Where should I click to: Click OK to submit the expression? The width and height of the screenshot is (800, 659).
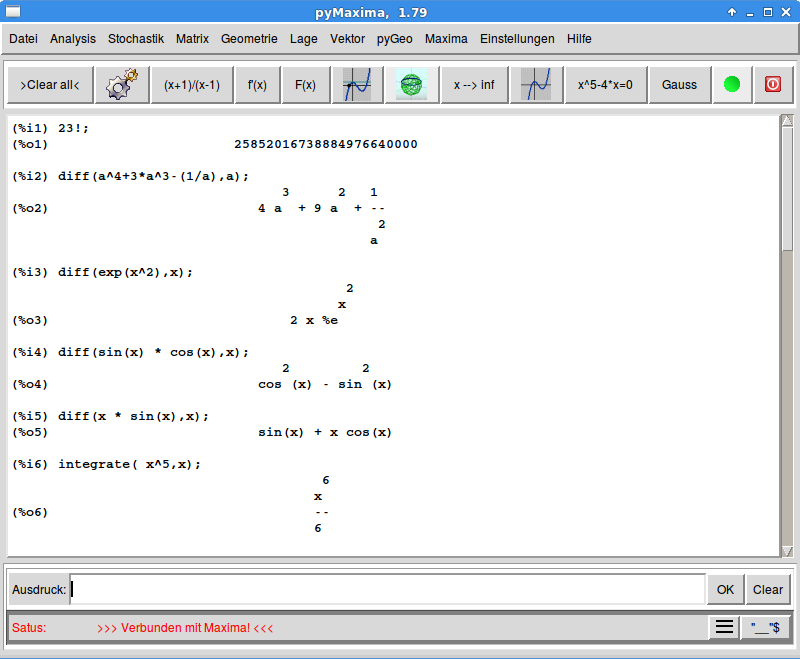point(725,590)
